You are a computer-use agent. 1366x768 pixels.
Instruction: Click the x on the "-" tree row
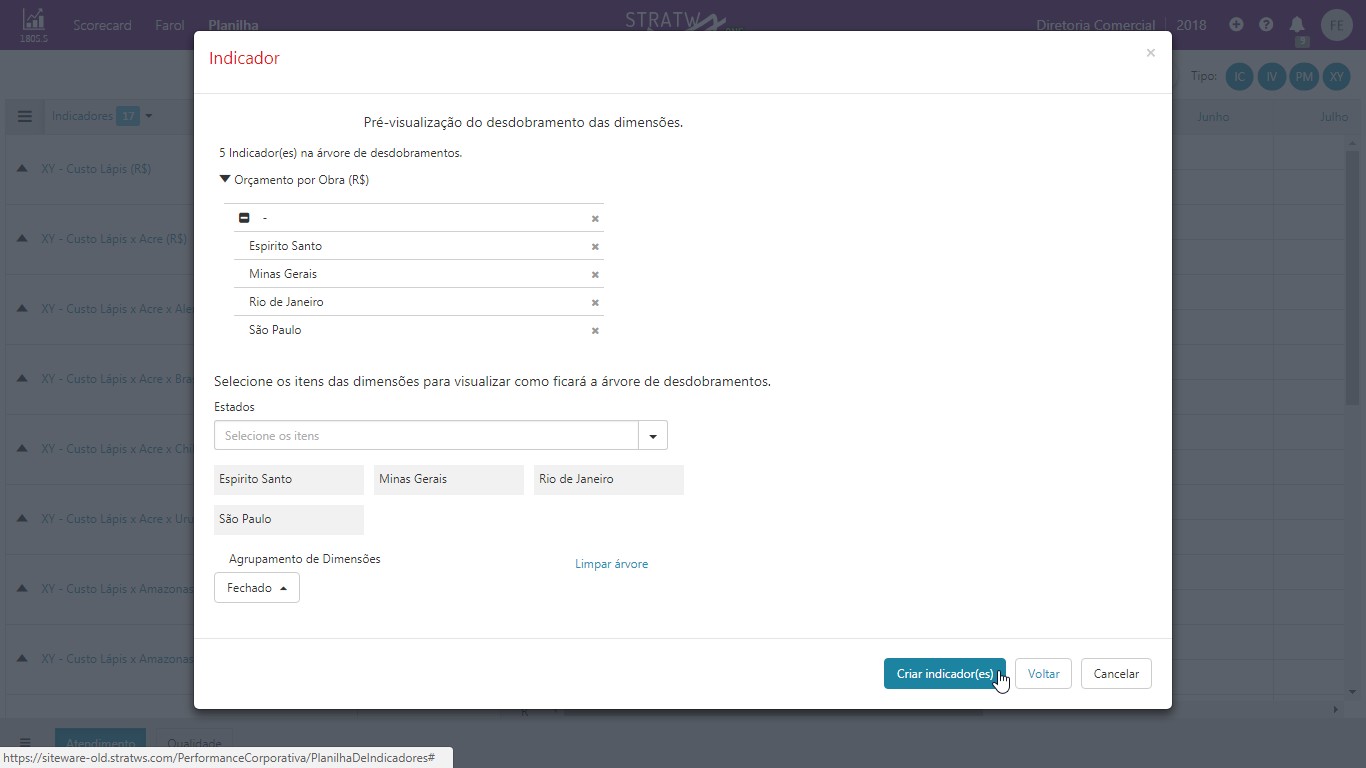[x=595, y=218]
